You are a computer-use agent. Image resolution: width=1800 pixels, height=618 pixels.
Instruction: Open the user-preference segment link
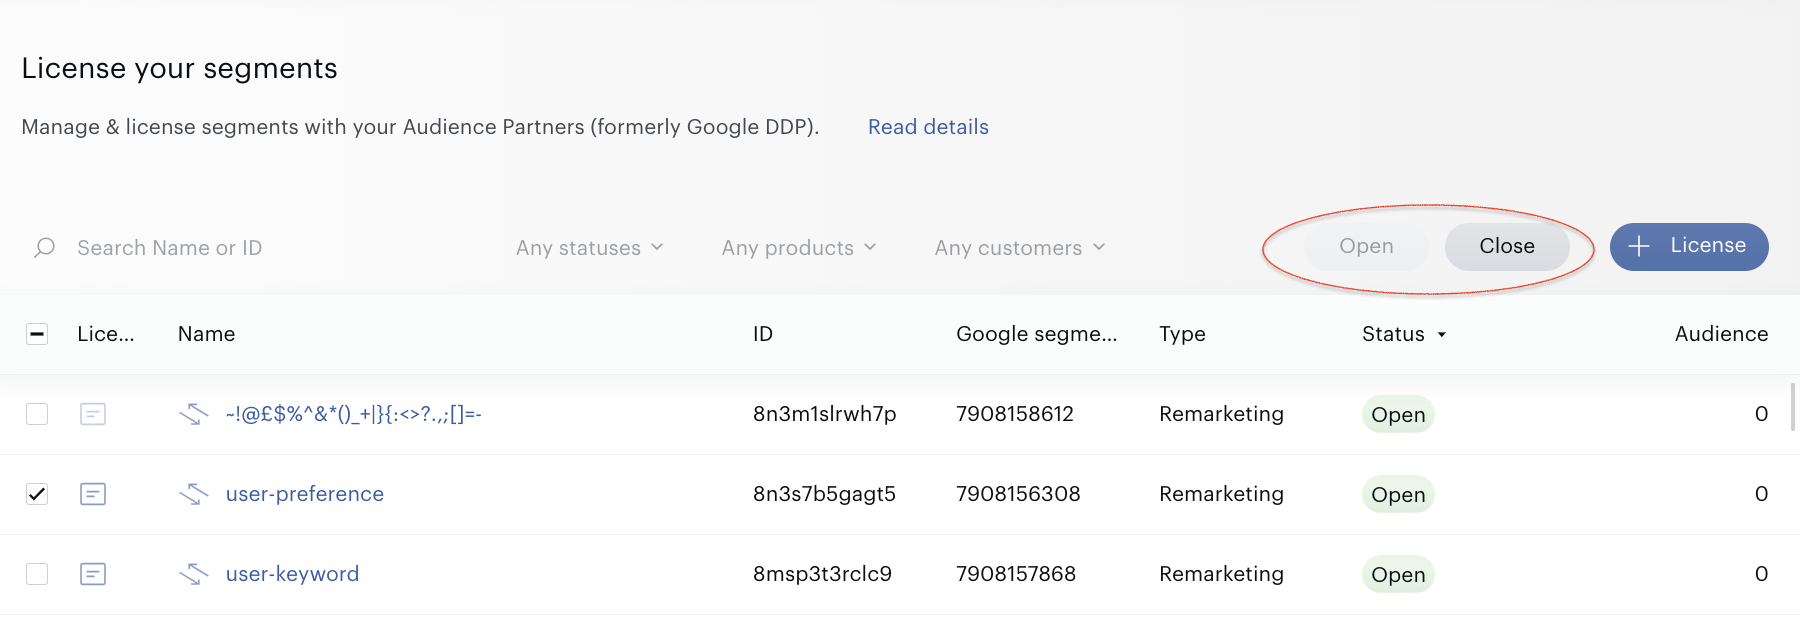click(305, 494)
